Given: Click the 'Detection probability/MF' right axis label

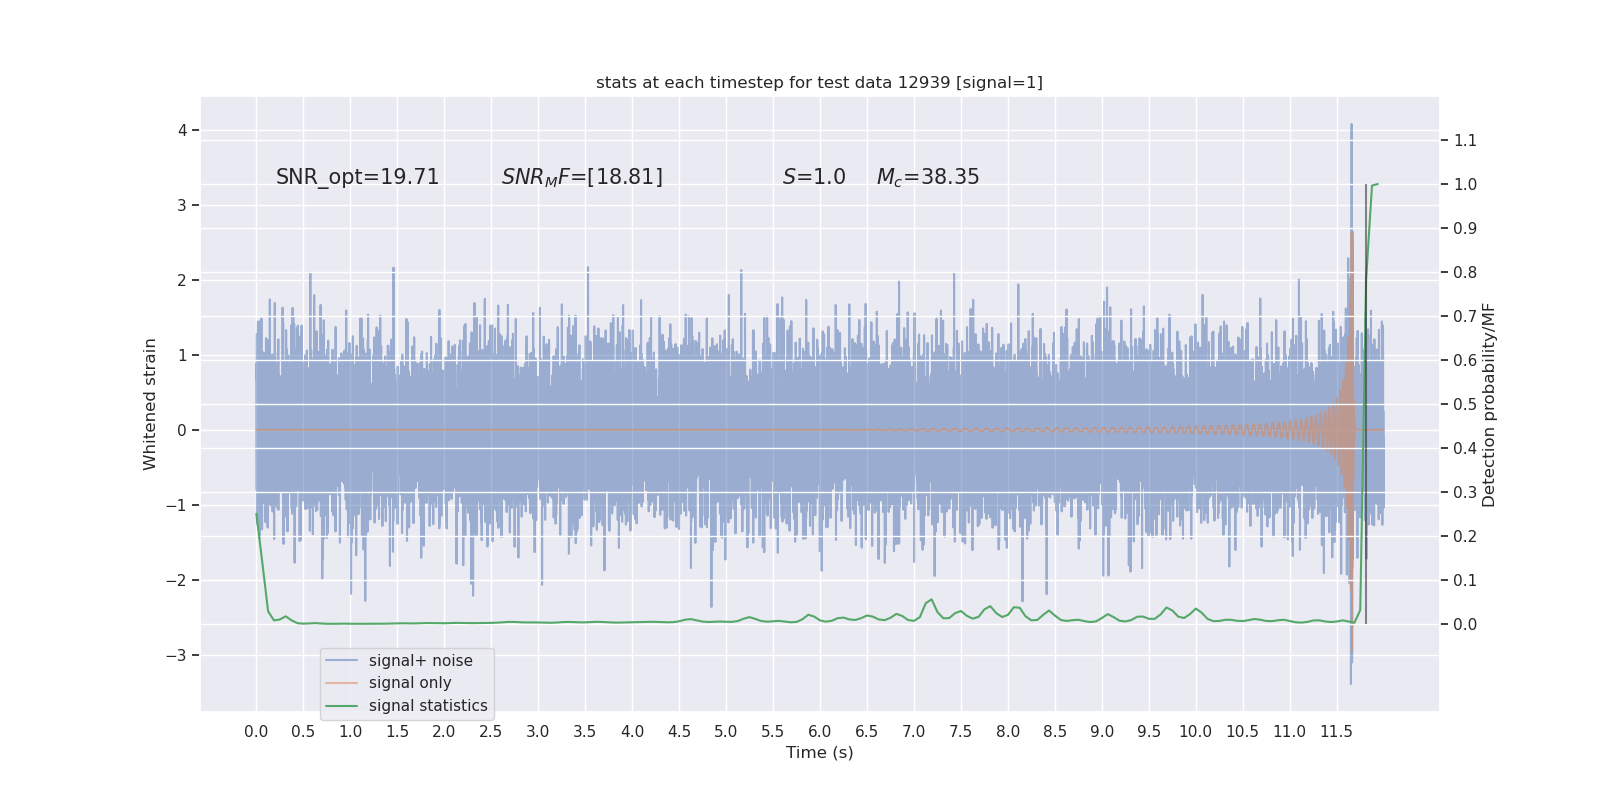Looking at the screenshot, I should click(x=1489, y=405).
